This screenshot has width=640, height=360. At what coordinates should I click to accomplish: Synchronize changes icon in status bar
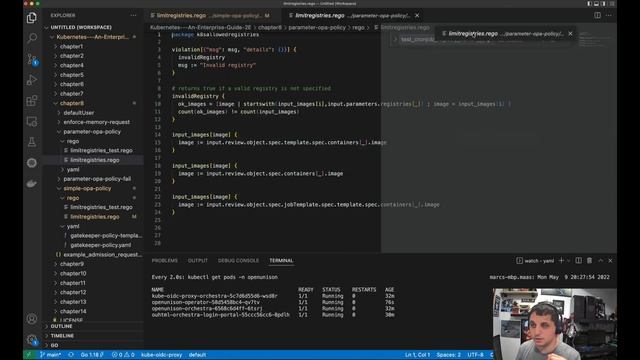point(71,355)
